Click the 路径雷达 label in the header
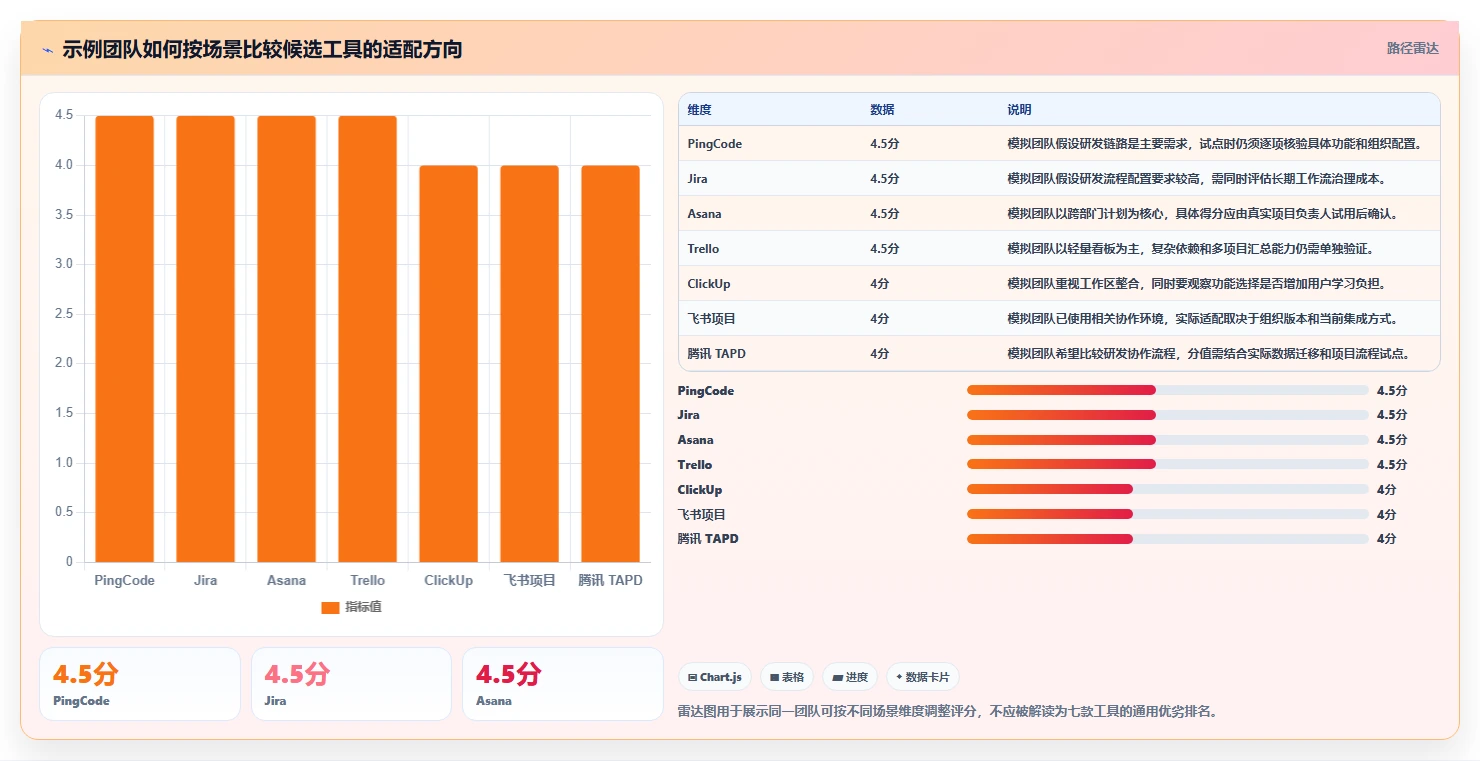1480x761 pixels. tap(1412, 48)
